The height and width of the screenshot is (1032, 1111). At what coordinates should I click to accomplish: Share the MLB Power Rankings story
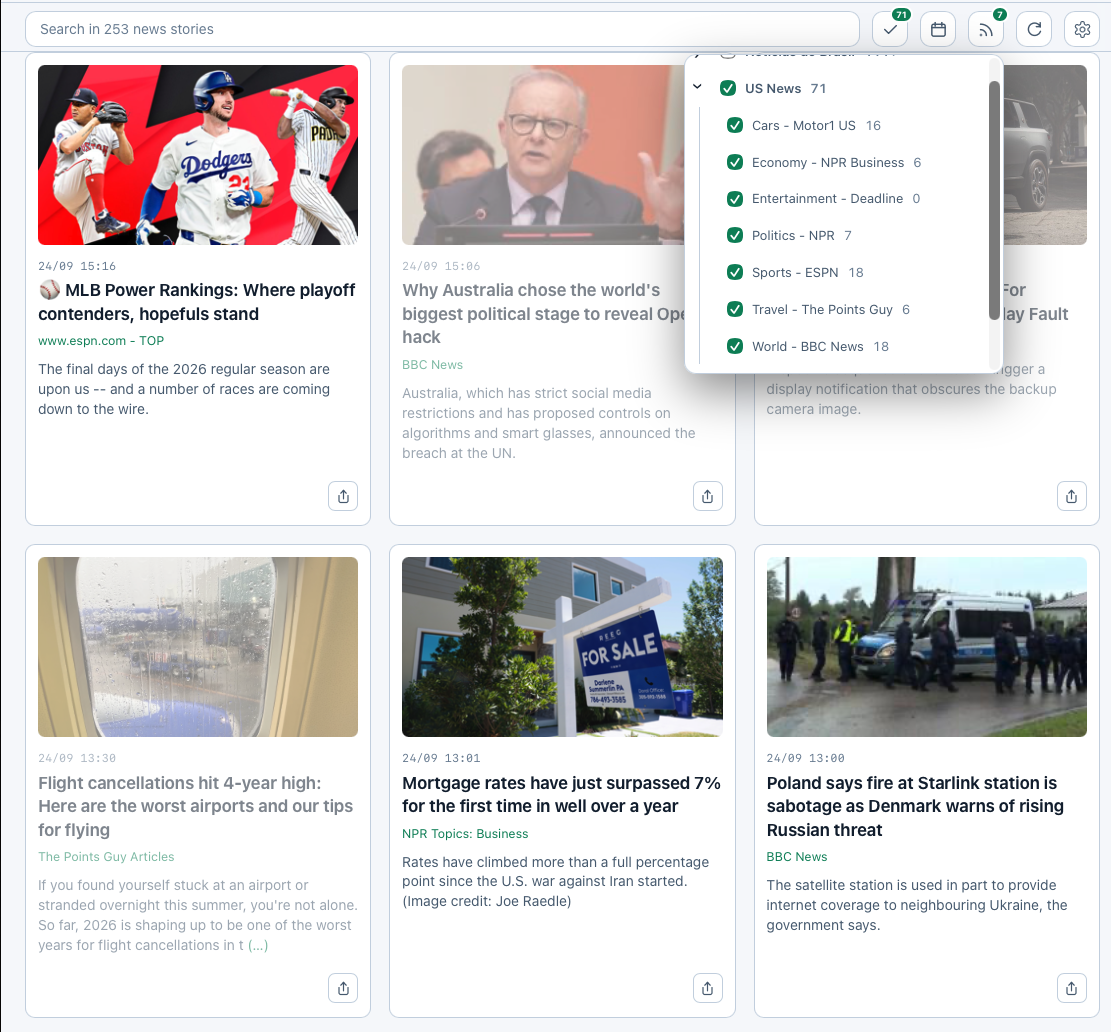pos(343,496)
